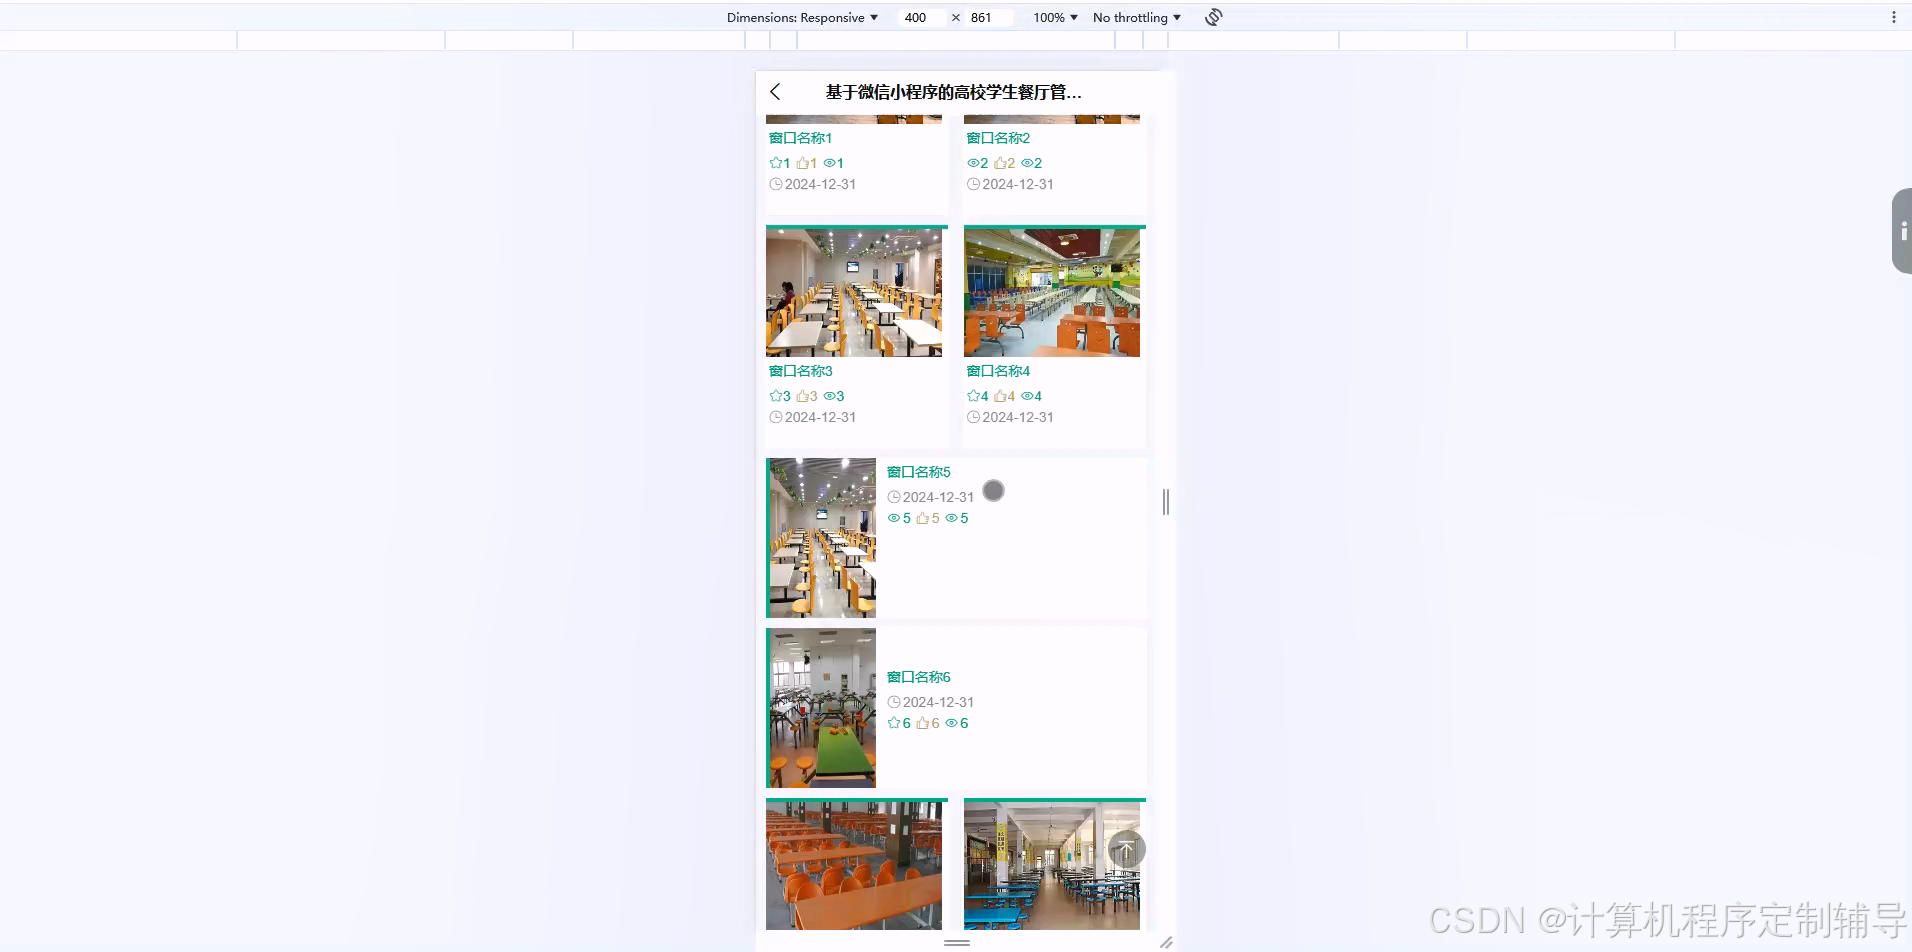Click the clock icon beside 窗口名称4 date

[975, 417]
